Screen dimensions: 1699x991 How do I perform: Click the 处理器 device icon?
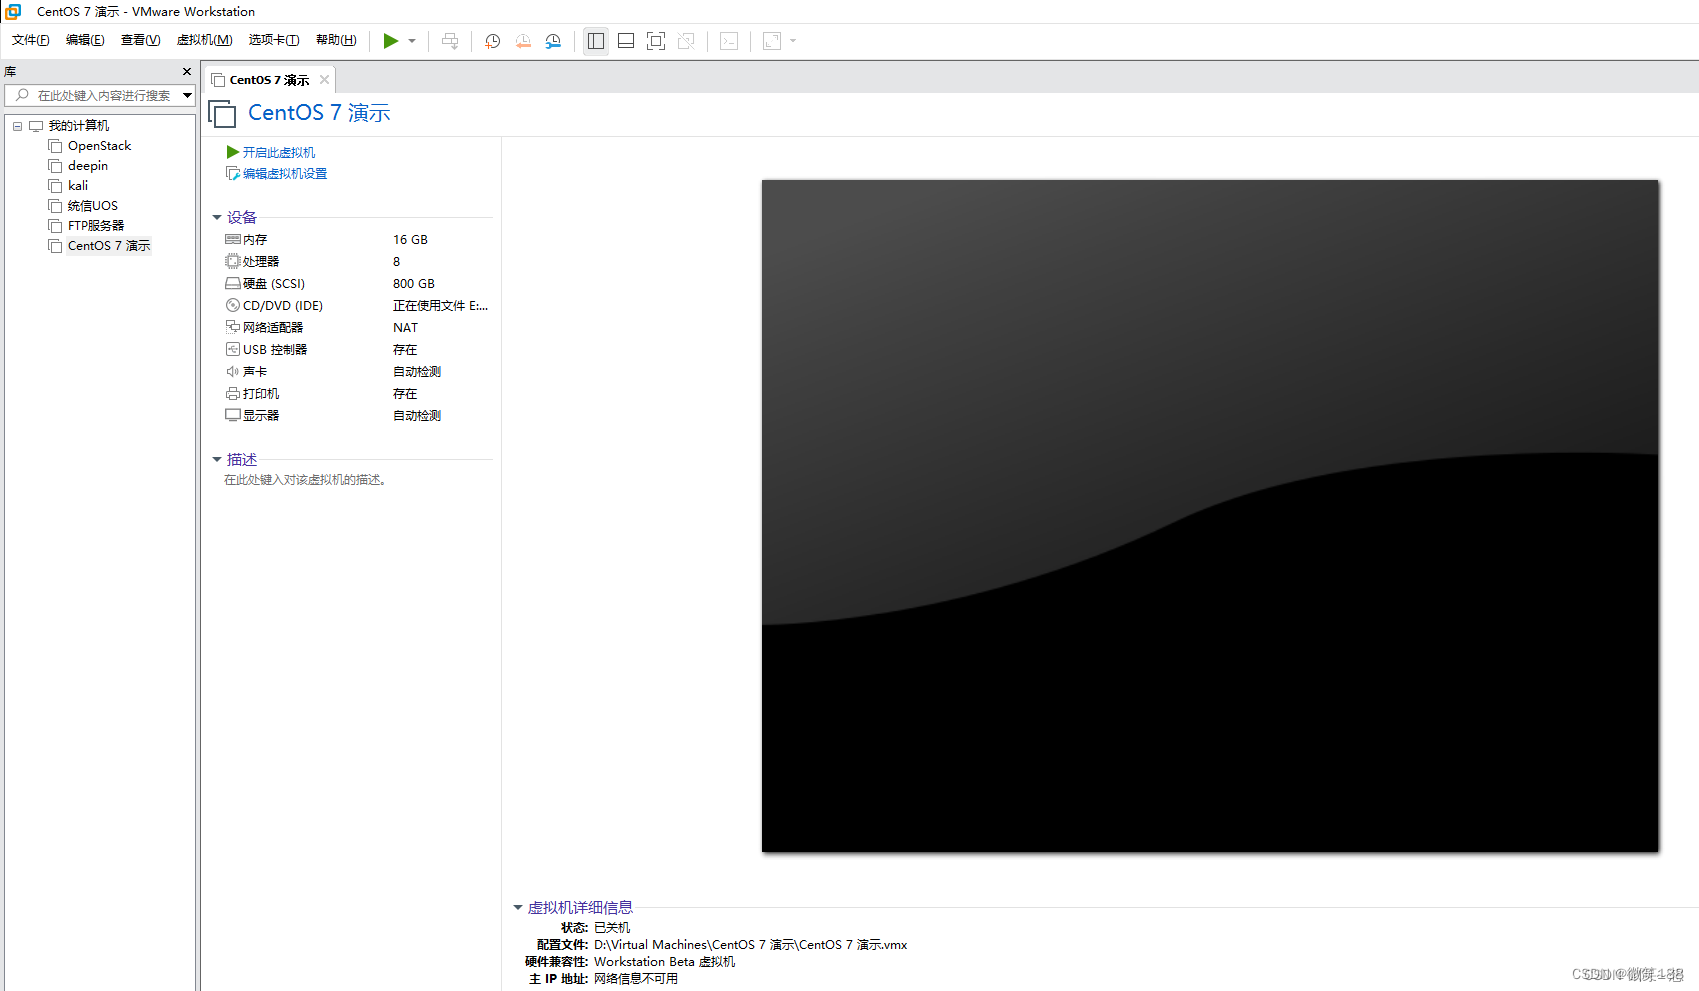233,262
